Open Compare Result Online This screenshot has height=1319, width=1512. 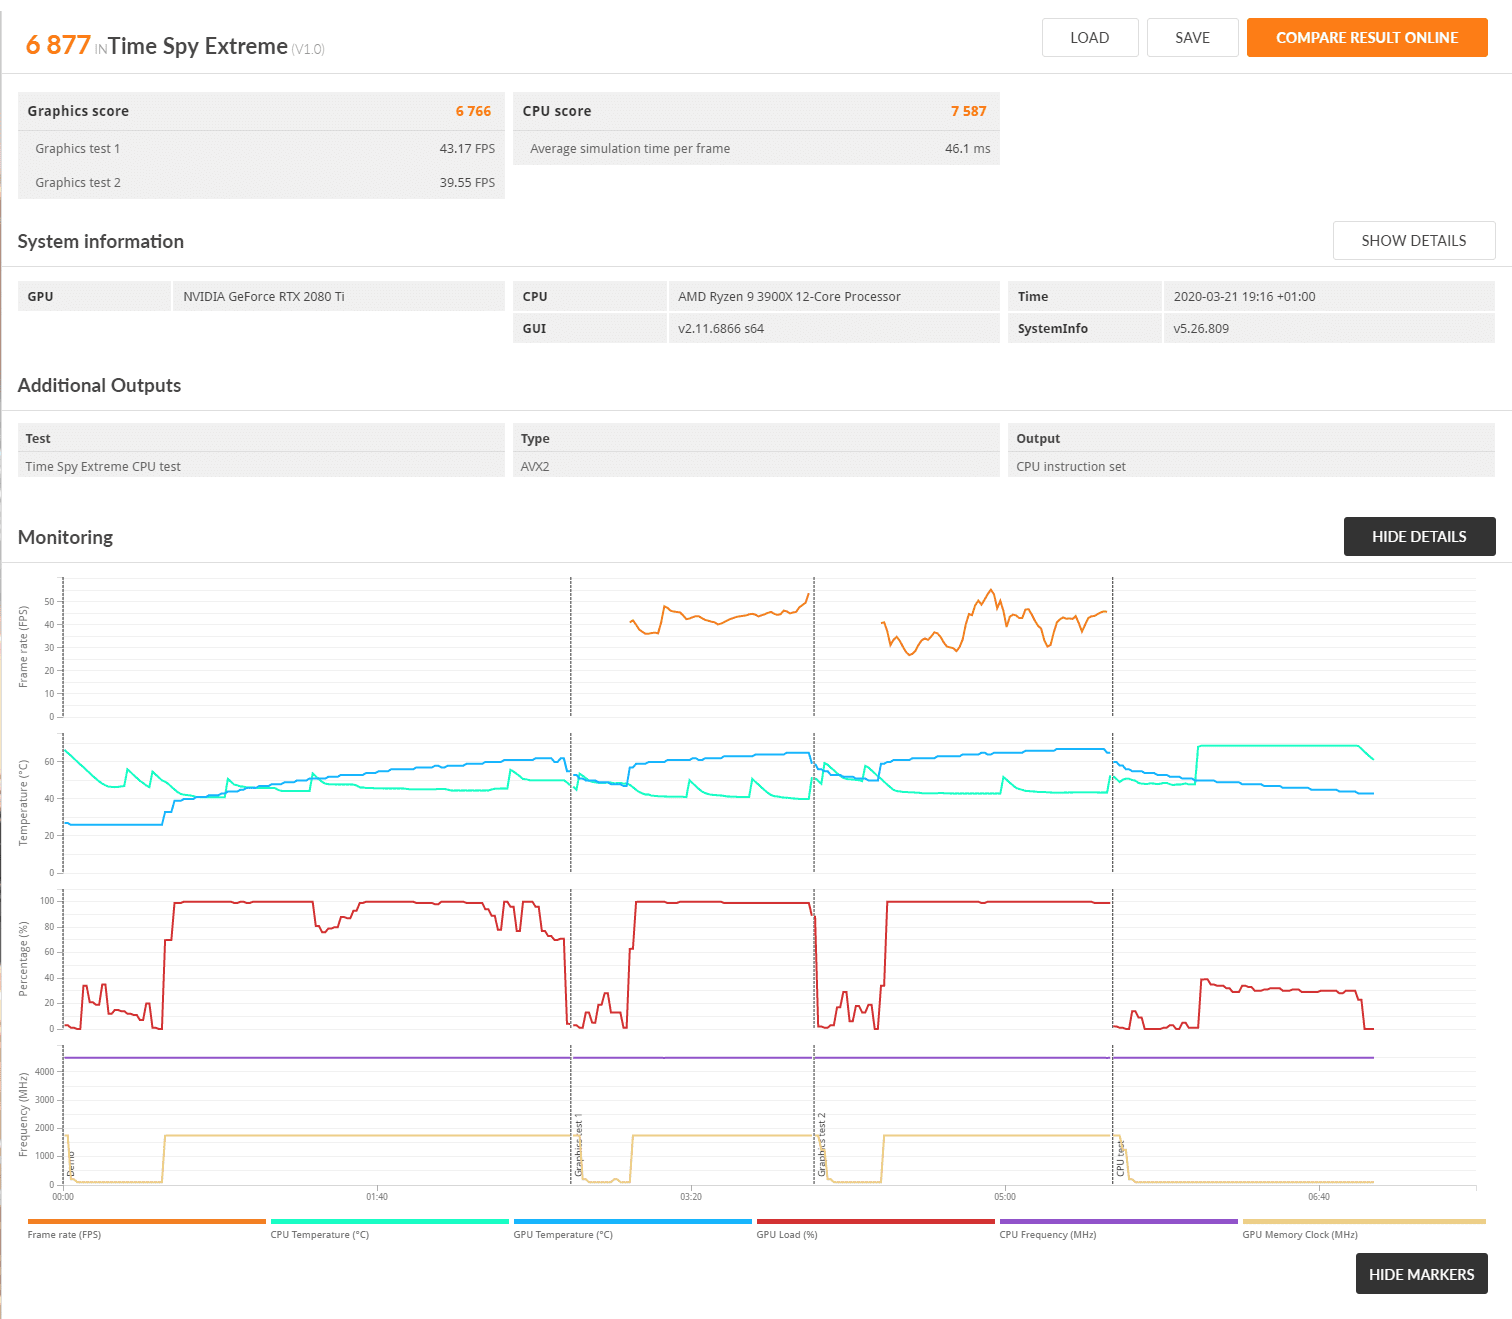1366,38
